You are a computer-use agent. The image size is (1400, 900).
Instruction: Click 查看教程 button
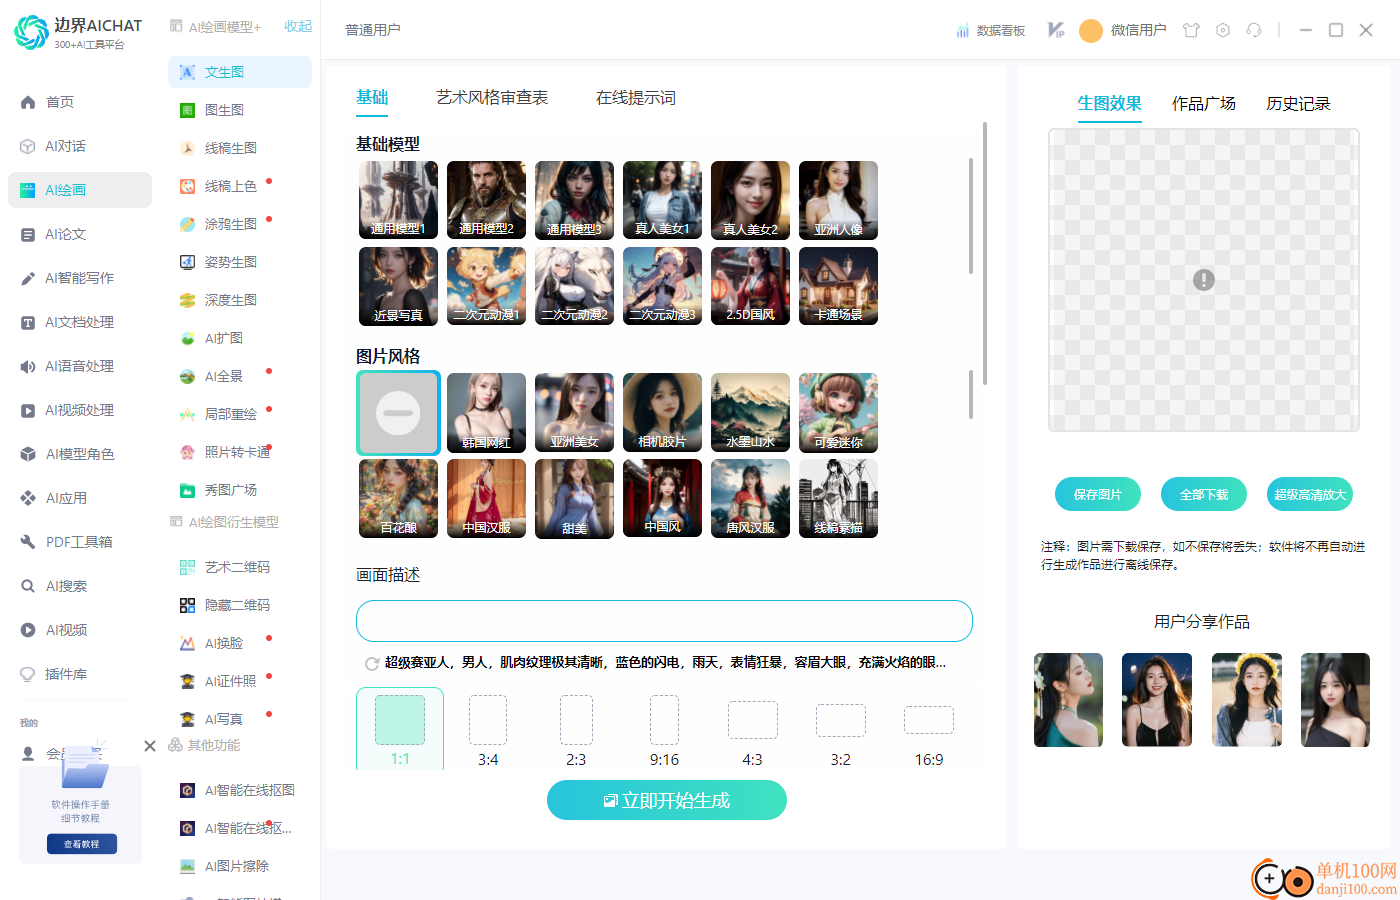tap(82, 844)
